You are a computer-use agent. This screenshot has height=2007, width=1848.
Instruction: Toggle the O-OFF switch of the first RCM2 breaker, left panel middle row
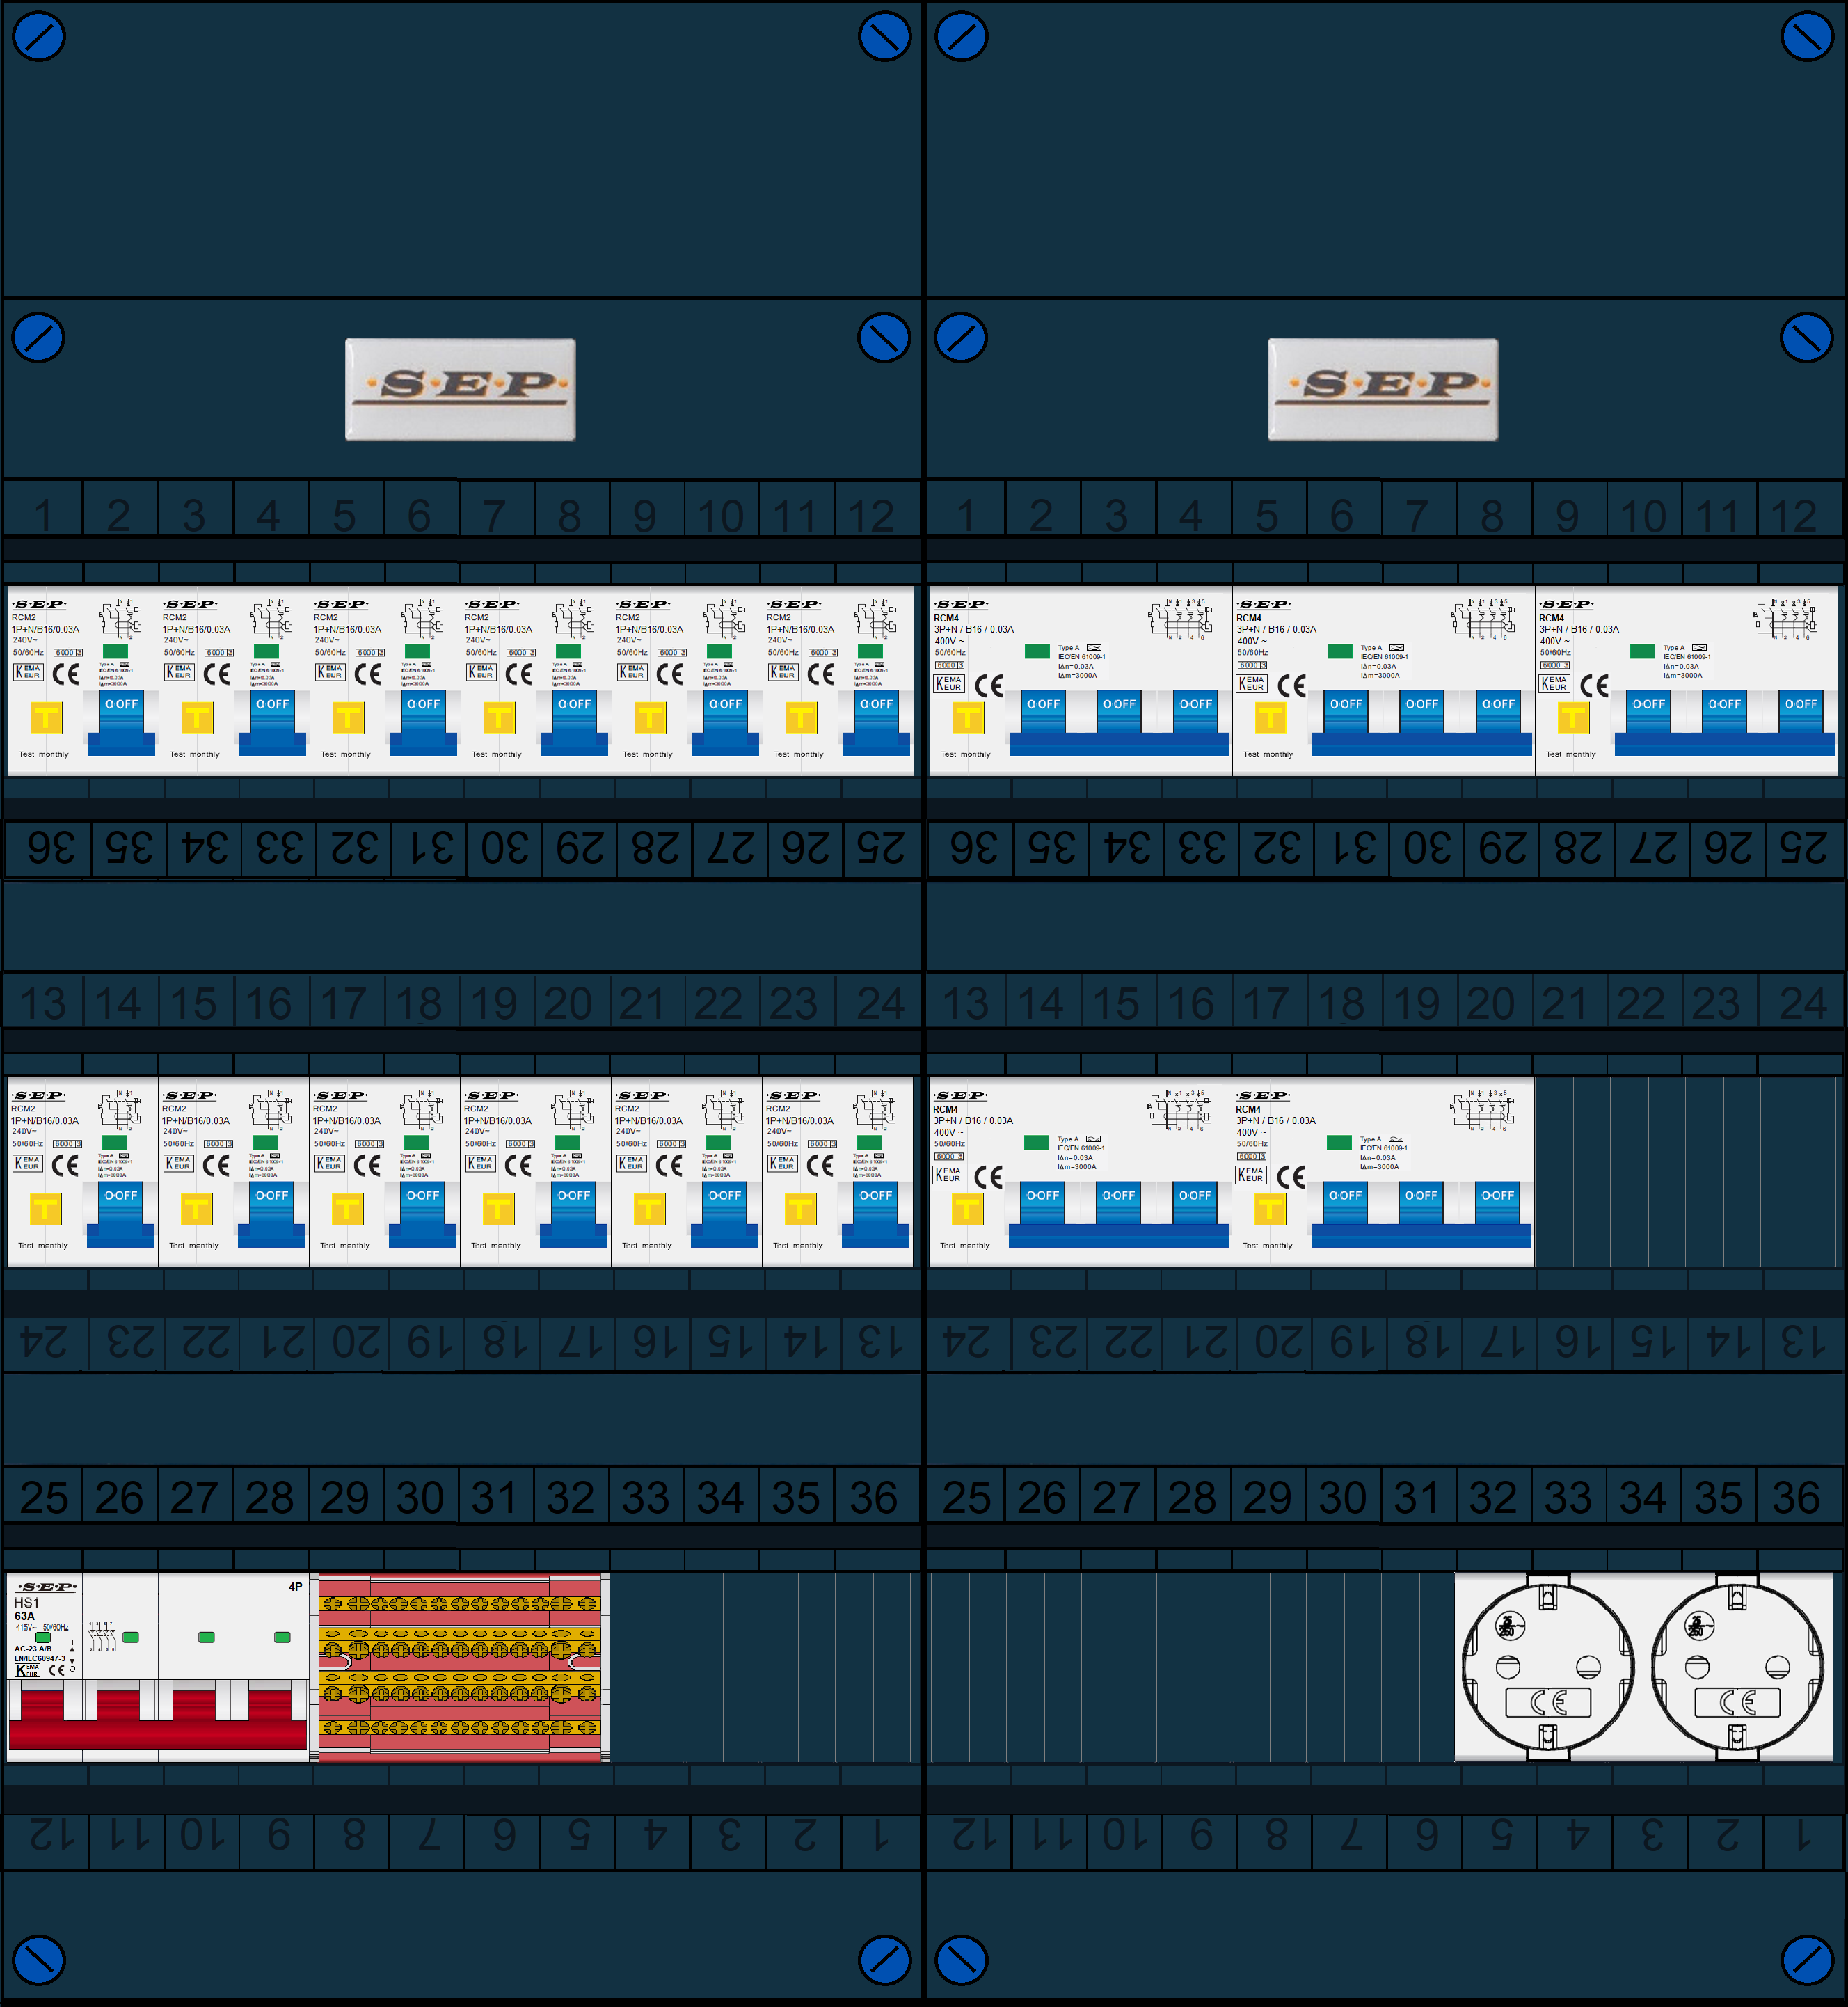121,1214
